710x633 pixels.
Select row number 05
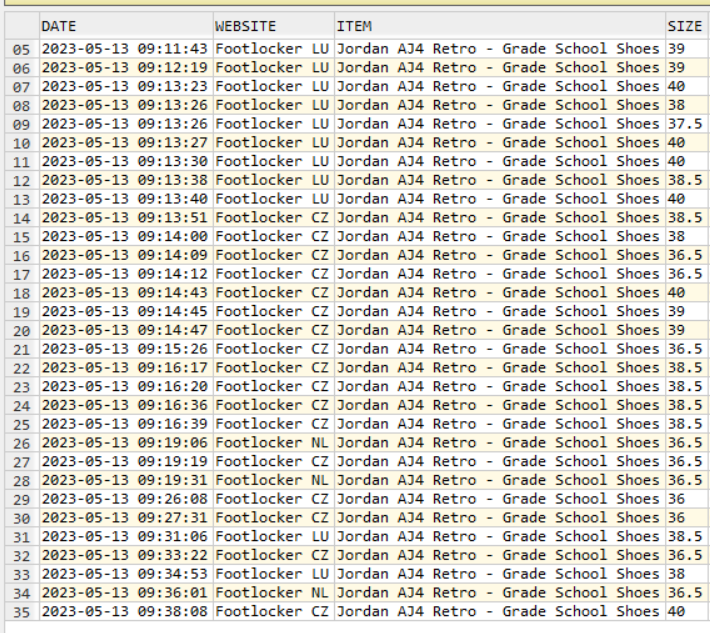coord(21,49)
